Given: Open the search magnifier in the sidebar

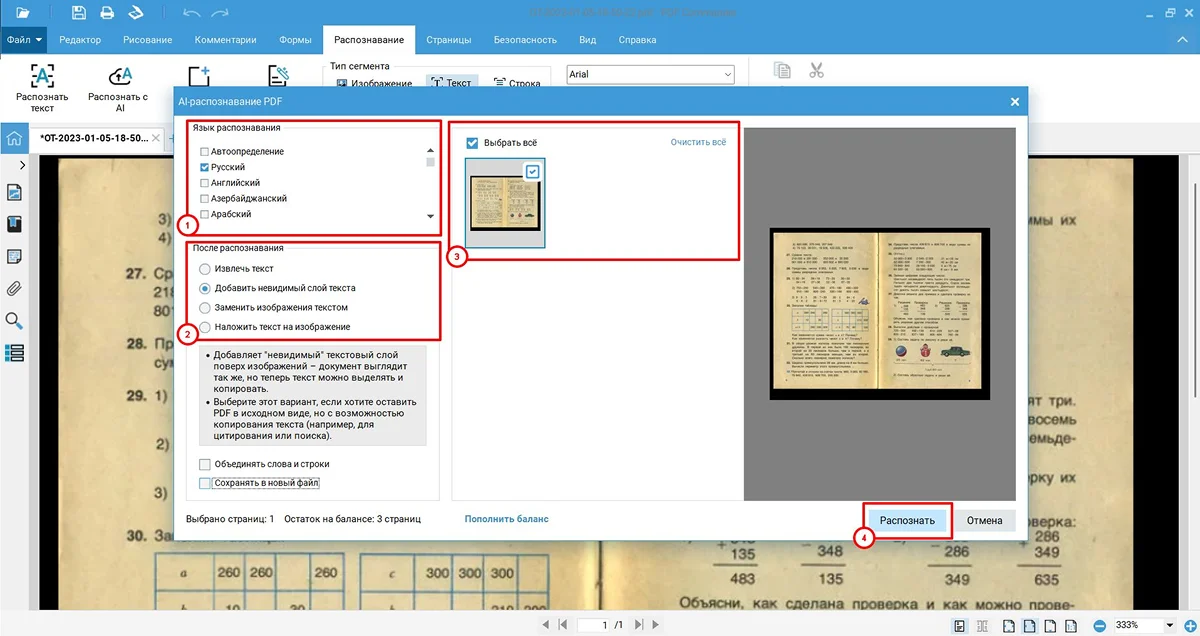Looking at the screenshot, I should (15, 321).
